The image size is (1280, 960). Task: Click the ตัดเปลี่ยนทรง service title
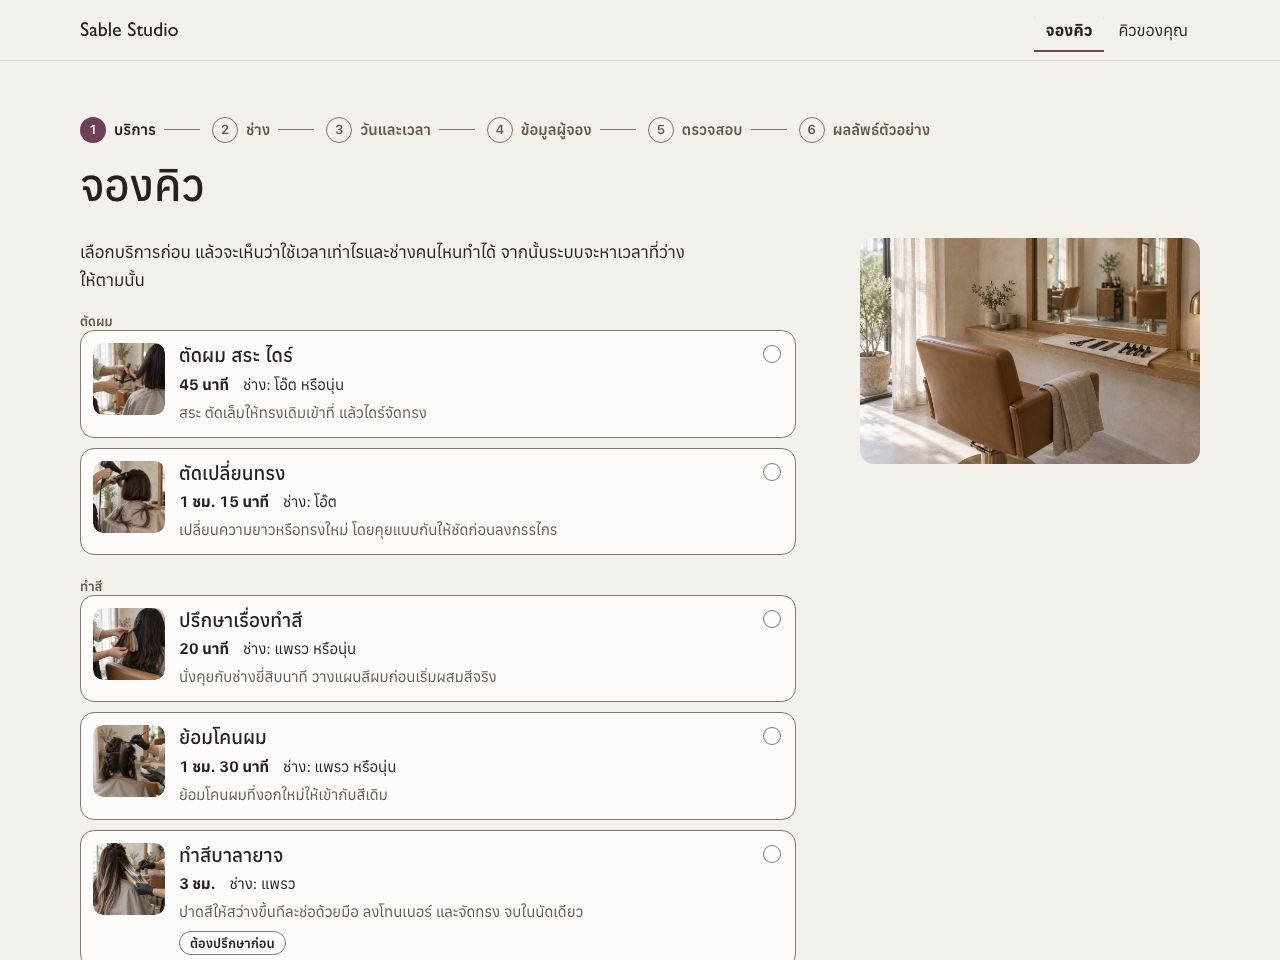(232, 473)
